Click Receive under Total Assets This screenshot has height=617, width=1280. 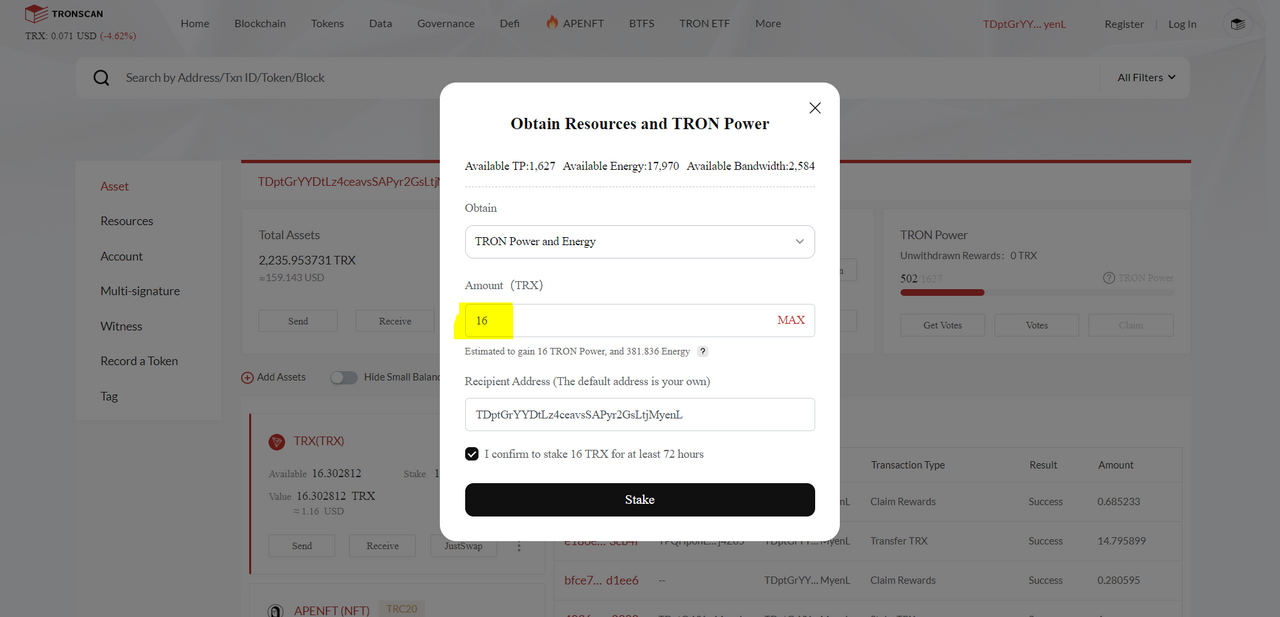pos(395,321)
